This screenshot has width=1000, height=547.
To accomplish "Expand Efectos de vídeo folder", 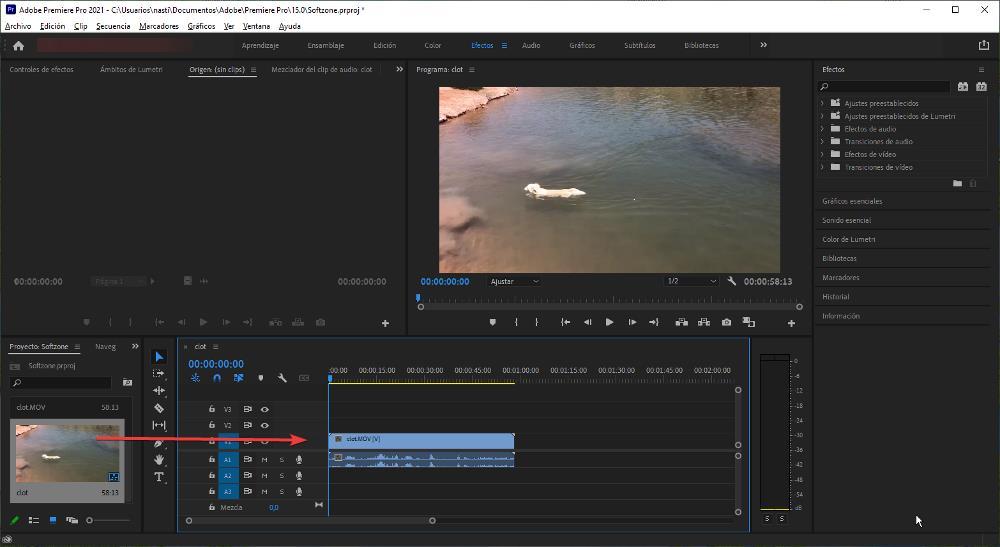I will (x=823, y=154).
